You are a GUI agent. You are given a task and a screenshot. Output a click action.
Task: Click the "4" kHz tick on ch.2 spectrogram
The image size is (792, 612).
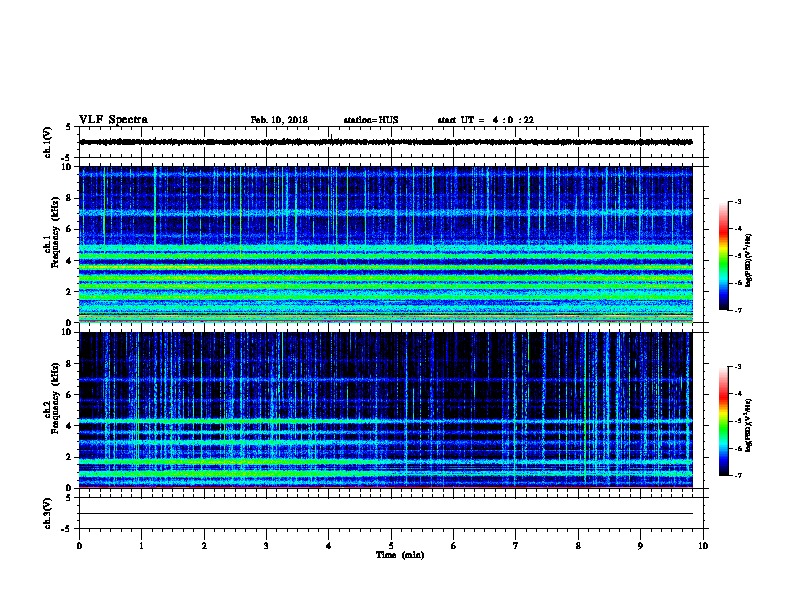69,426
